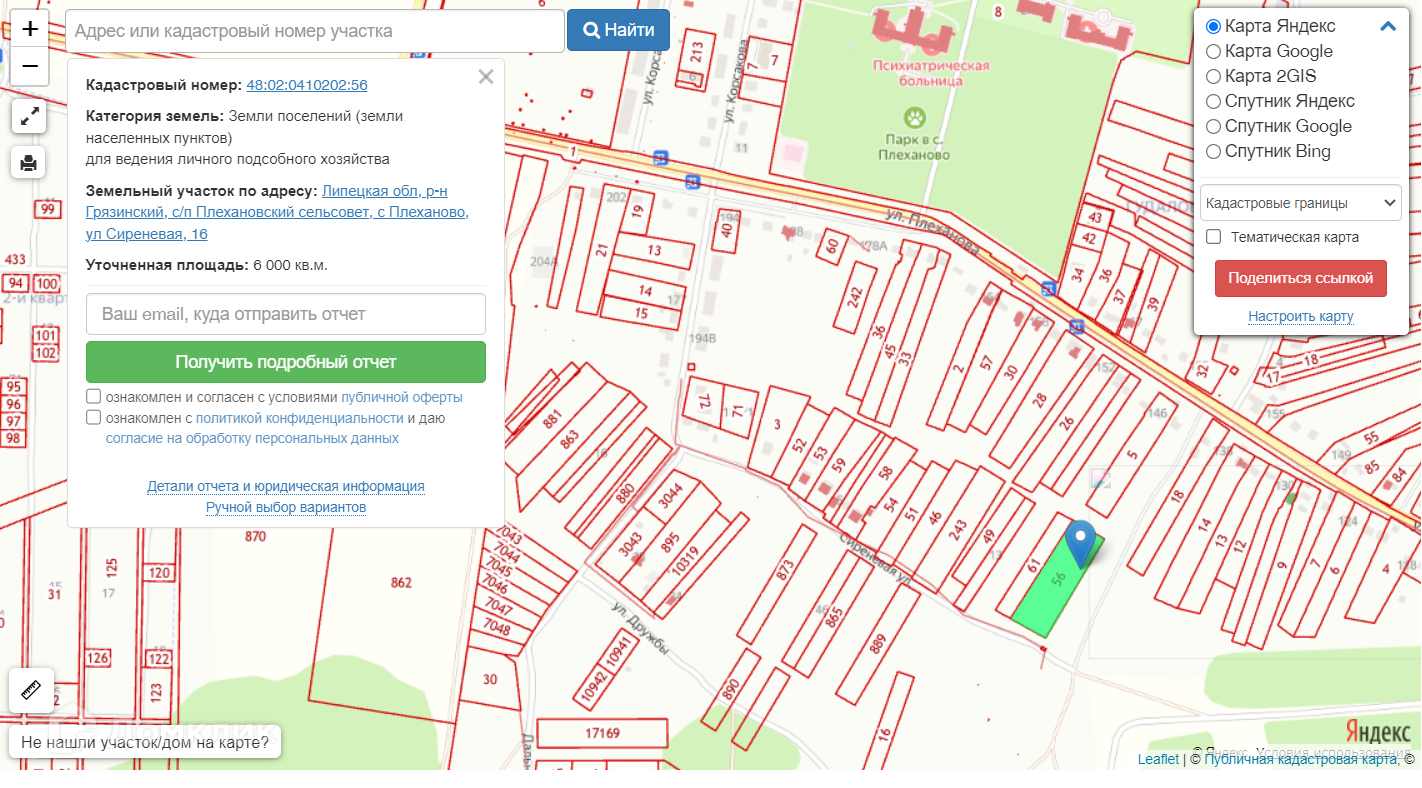
Task: Open Кадастровые границы dropdown
Action: (1300, 203)
